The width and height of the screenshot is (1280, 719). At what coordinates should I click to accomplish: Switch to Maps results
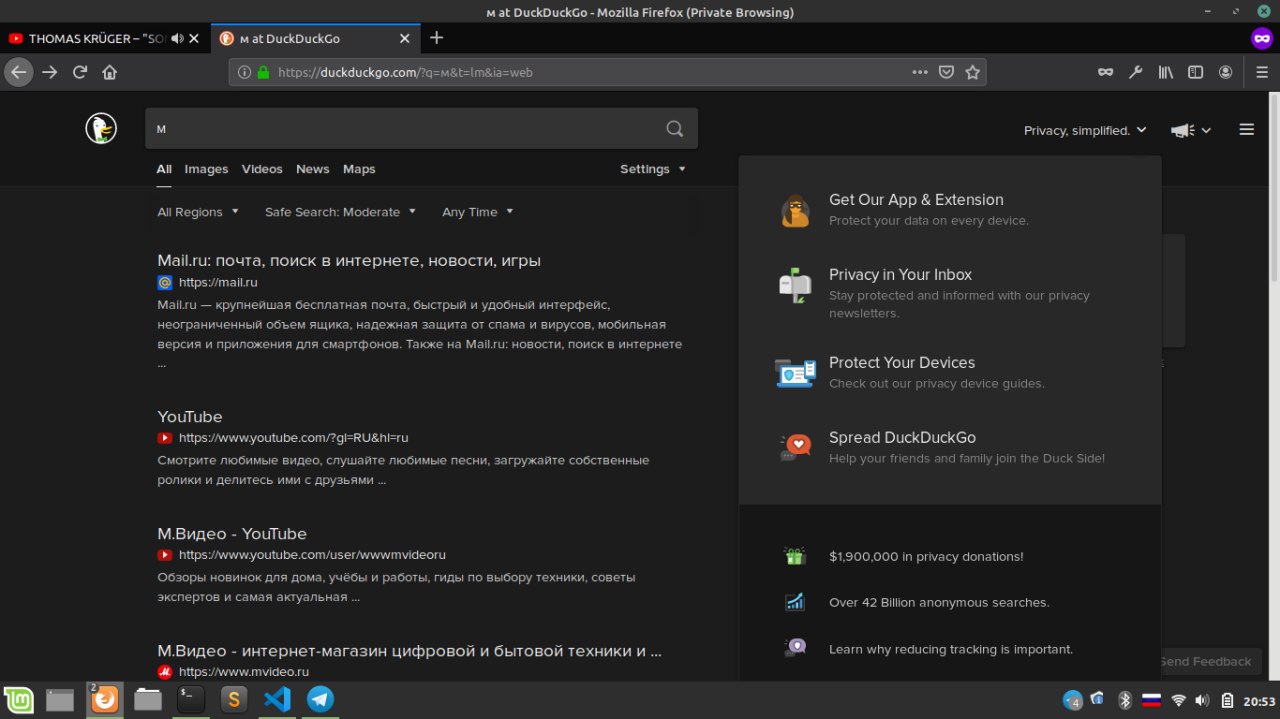359,169
